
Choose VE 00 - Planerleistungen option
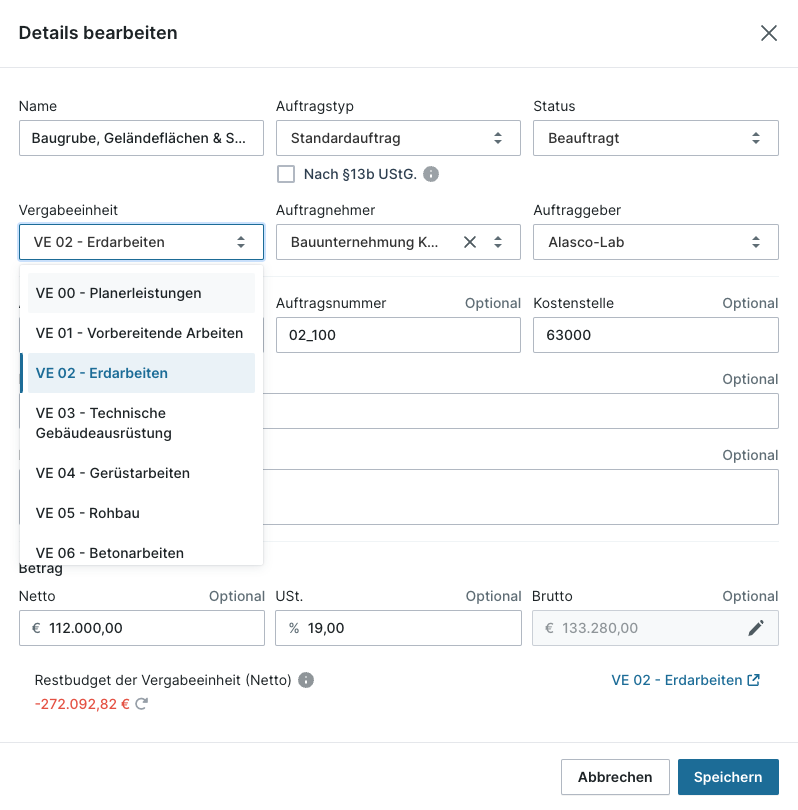(x=141, y=293)
